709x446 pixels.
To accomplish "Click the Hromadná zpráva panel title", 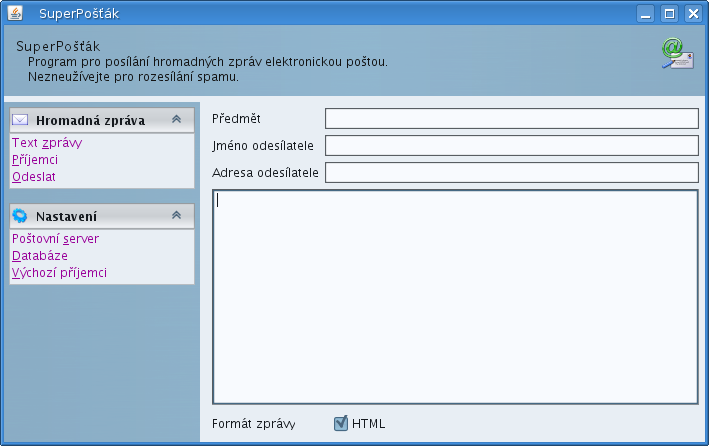I will [x=90, y=120].
